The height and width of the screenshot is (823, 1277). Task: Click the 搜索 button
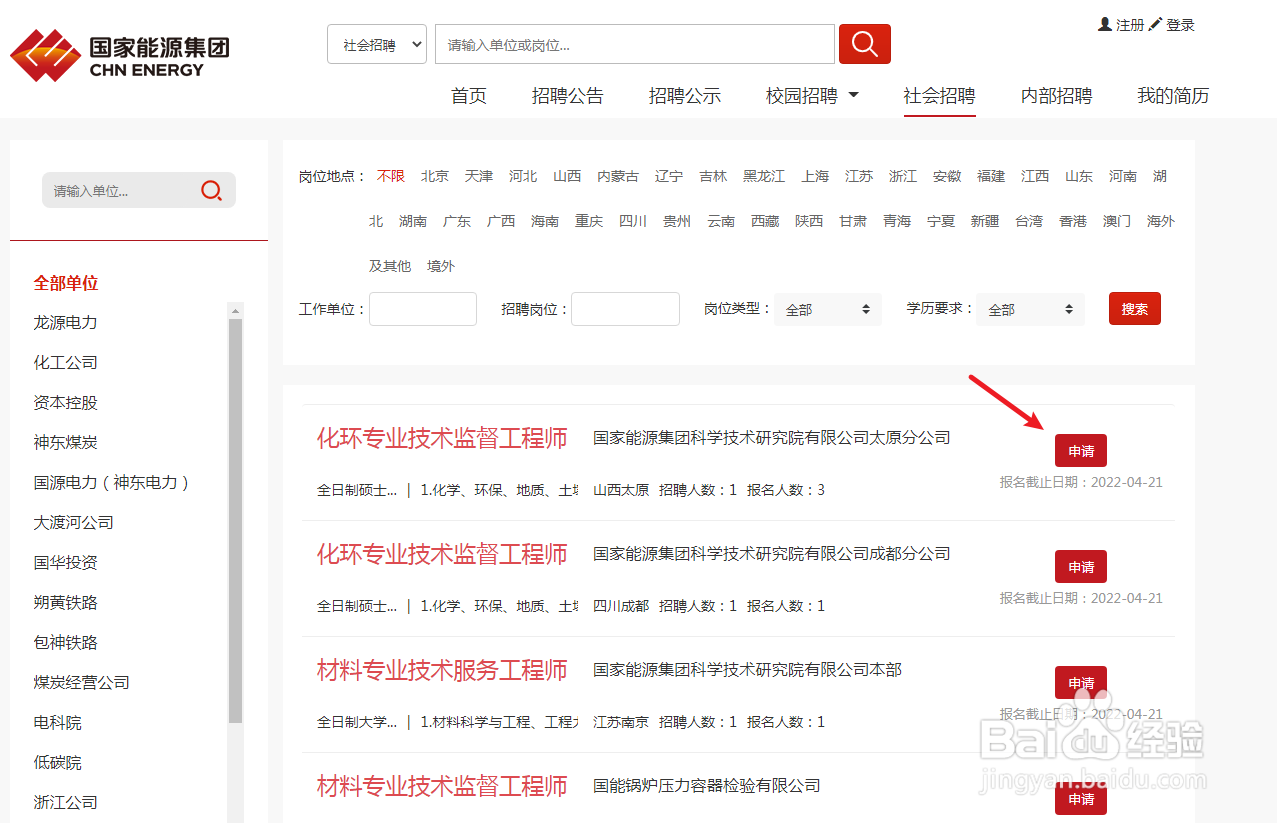[x=1134, y=308]
